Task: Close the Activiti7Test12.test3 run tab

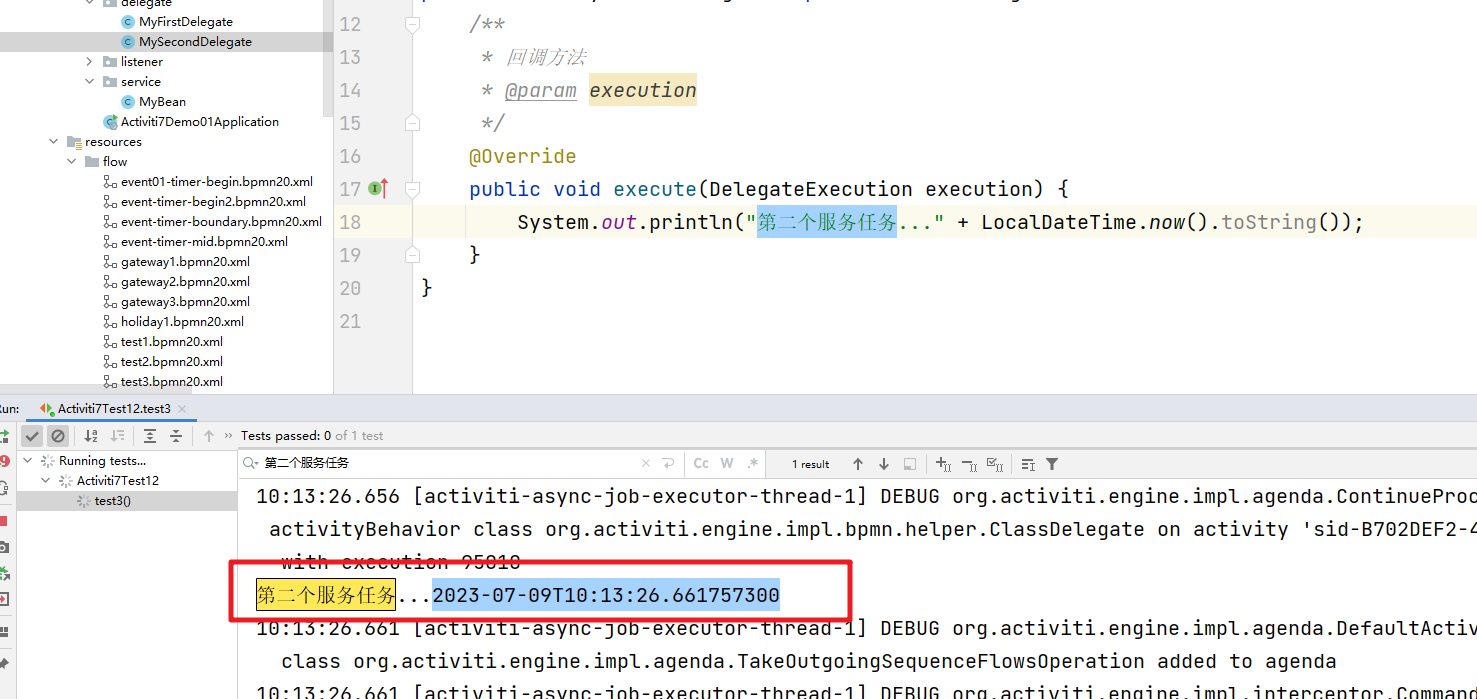Action: 182,409
